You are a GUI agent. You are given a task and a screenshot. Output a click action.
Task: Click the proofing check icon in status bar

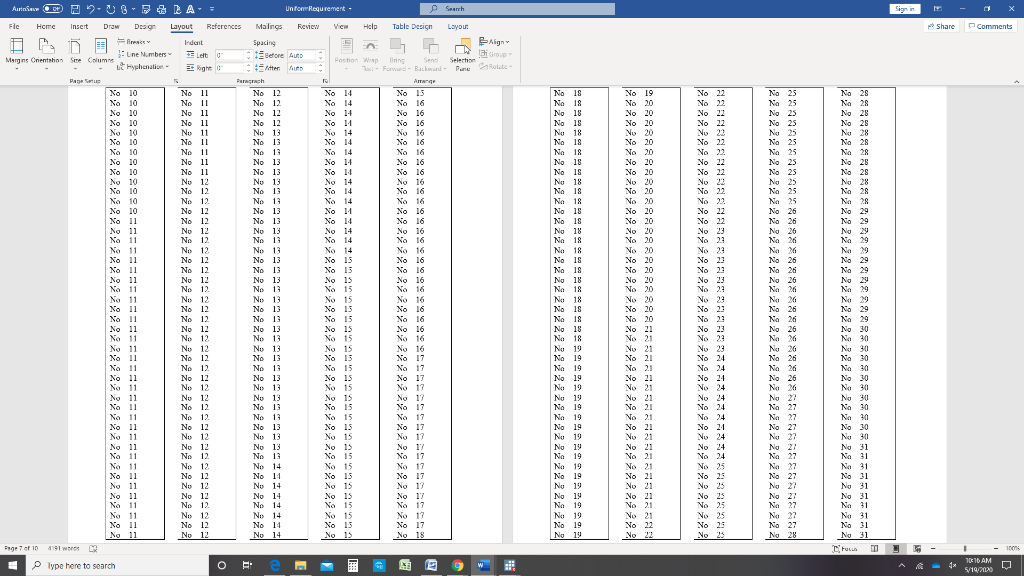pyautogui.click(x=93, y=549)
